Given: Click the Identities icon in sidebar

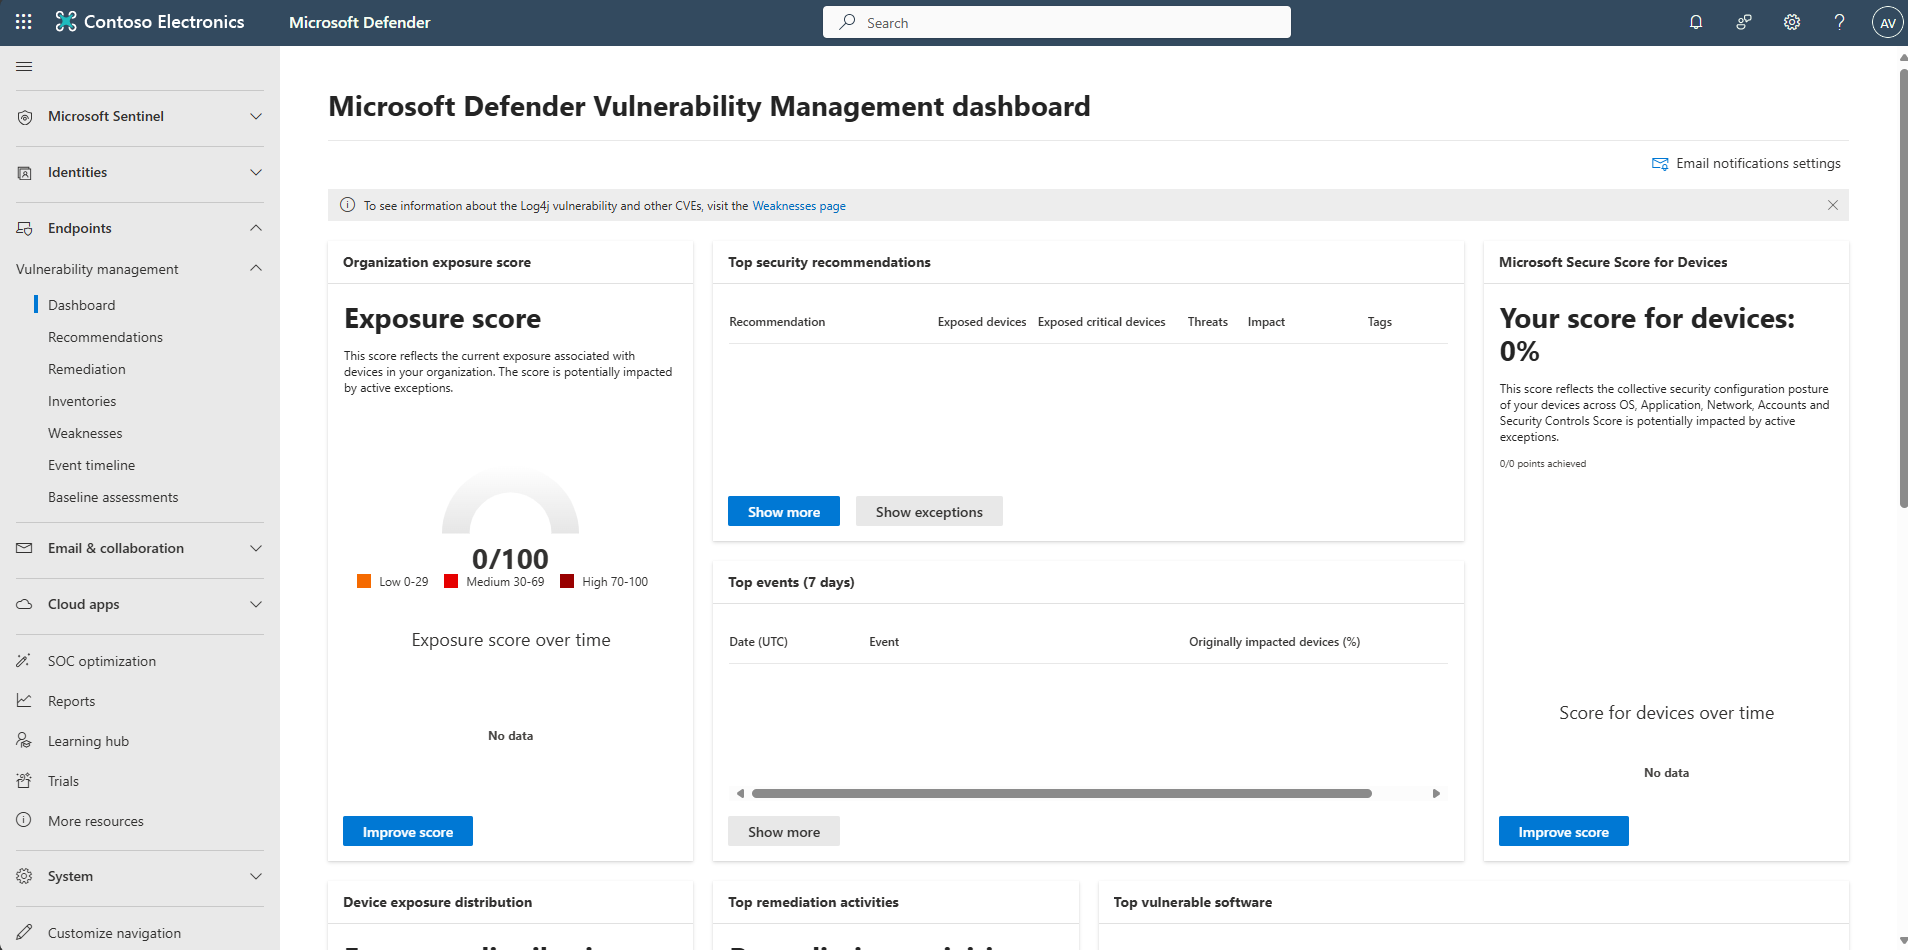Looking at the screenshot, I should point(25,173).
